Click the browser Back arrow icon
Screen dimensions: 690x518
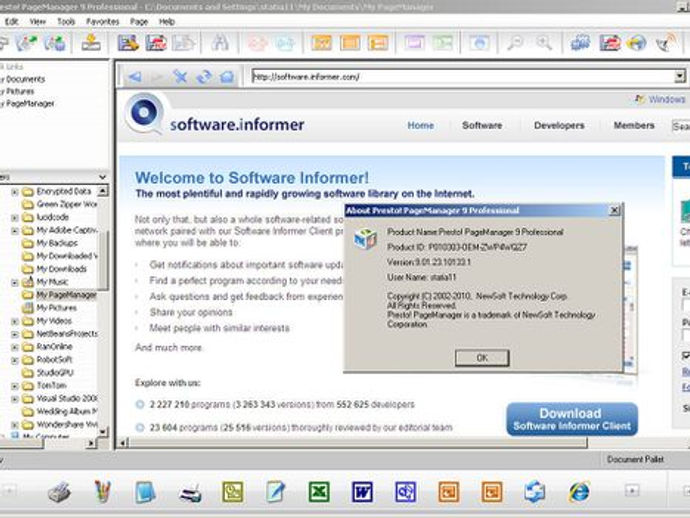tap(135, 77)
